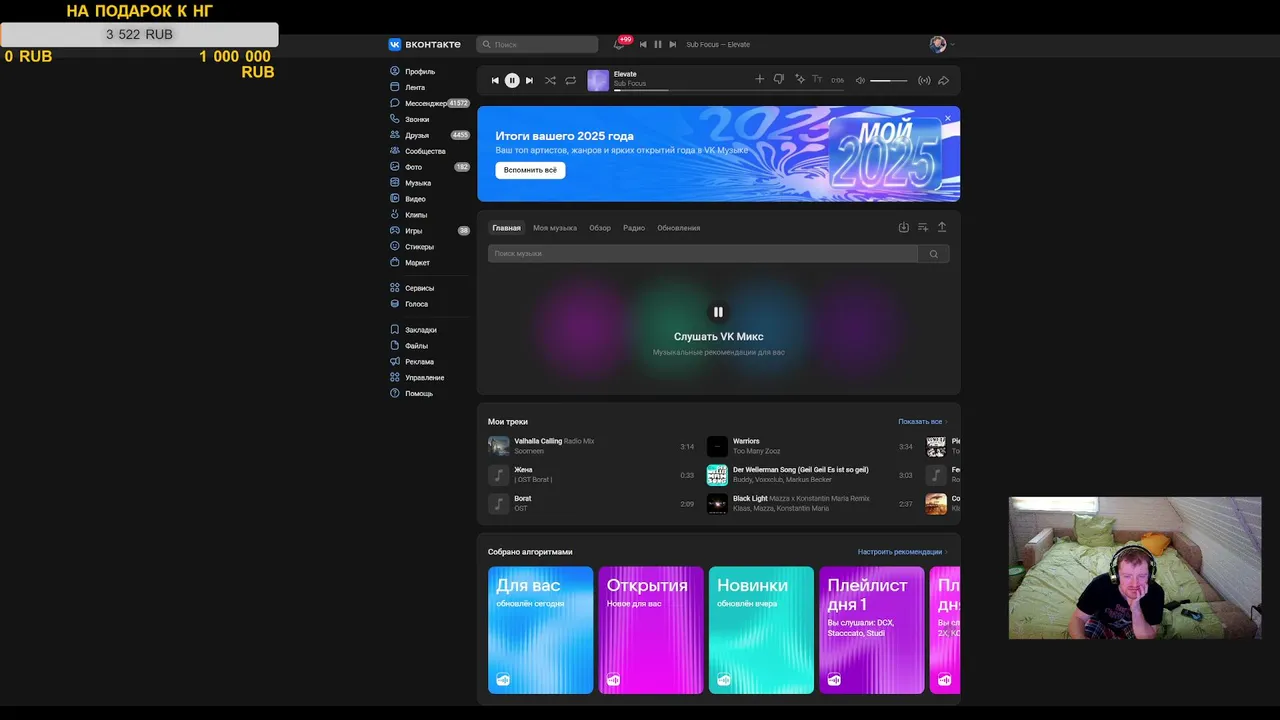Expand the profile avatar dropdown menu
The height and width of the screenshot is (720, 1280).
tap(942, 44)
